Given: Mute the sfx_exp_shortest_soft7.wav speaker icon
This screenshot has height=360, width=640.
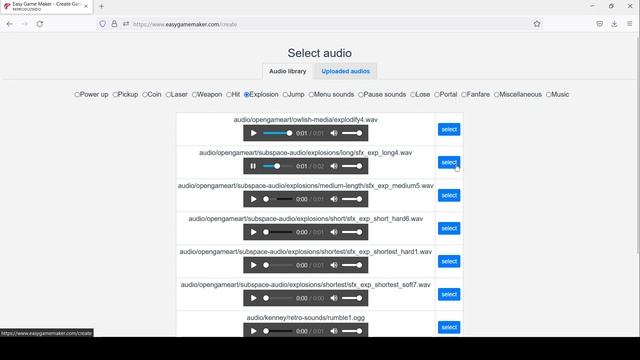Looking at the screenshot, I should point(334,298).
